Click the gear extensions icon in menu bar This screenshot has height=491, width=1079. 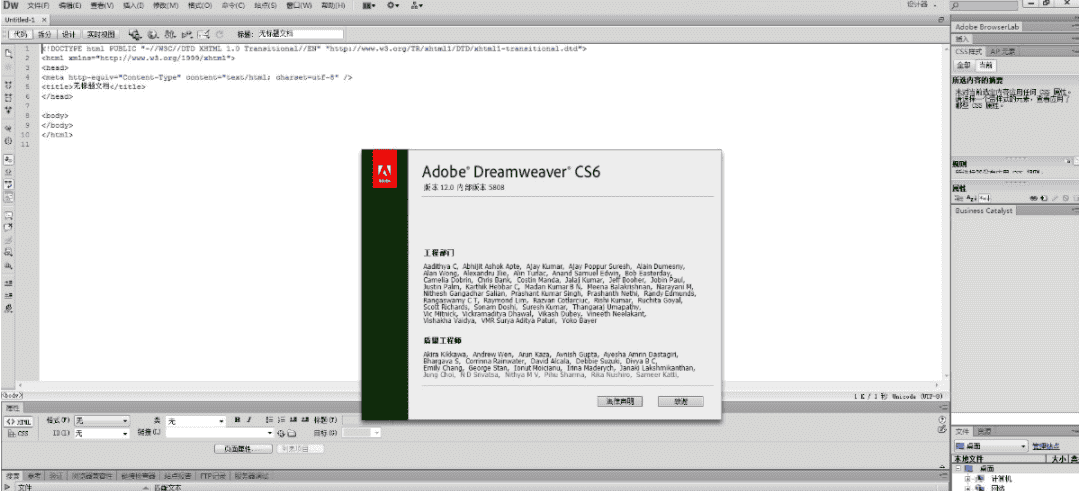[x=393, y=5]
